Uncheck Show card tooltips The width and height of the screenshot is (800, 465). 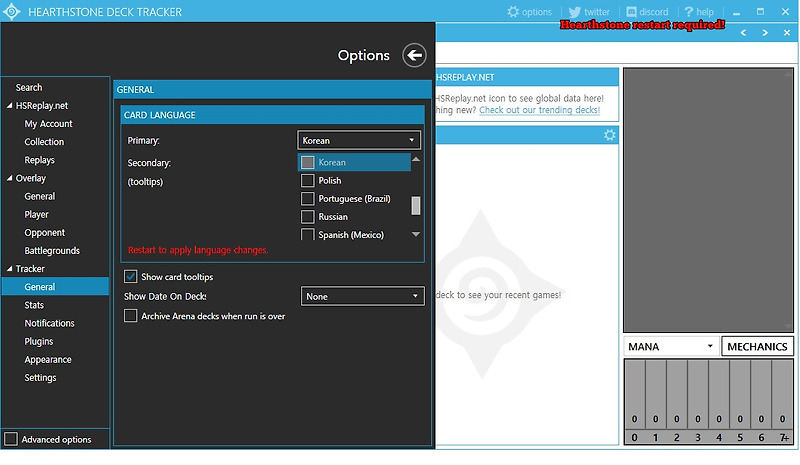[131, 277]
